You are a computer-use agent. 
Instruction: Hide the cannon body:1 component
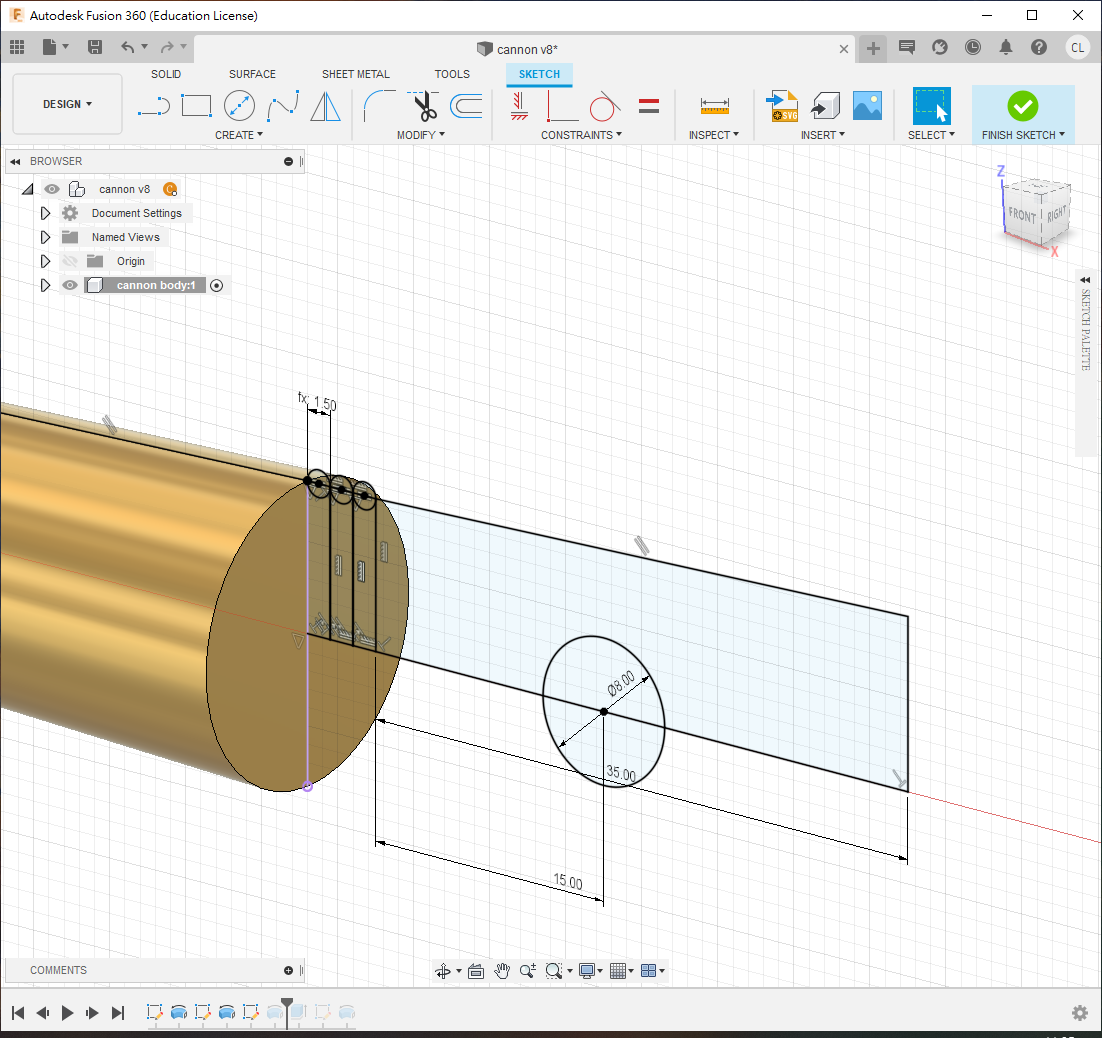pos(70,285)
